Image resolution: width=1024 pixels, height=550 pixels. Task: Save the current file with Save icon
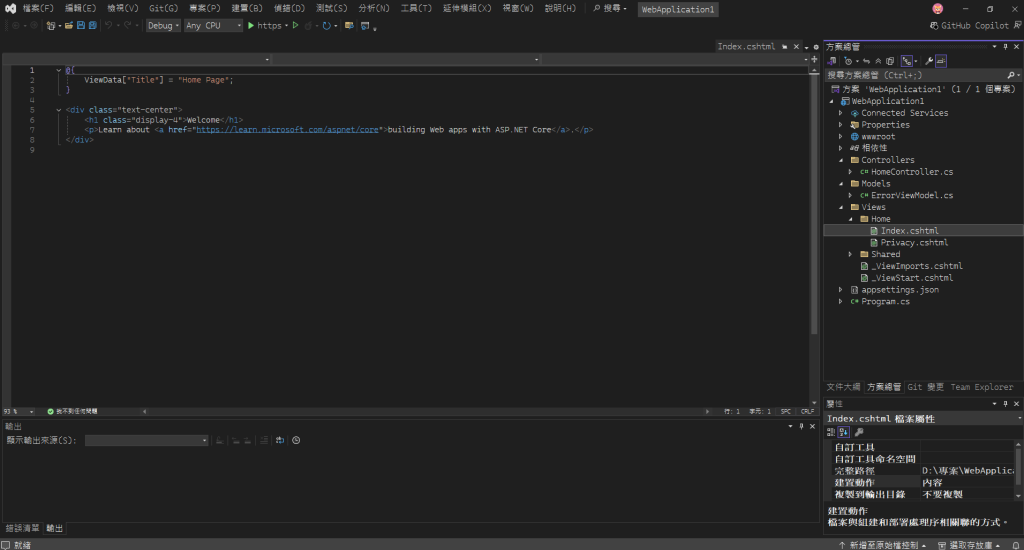click(81, 25)
